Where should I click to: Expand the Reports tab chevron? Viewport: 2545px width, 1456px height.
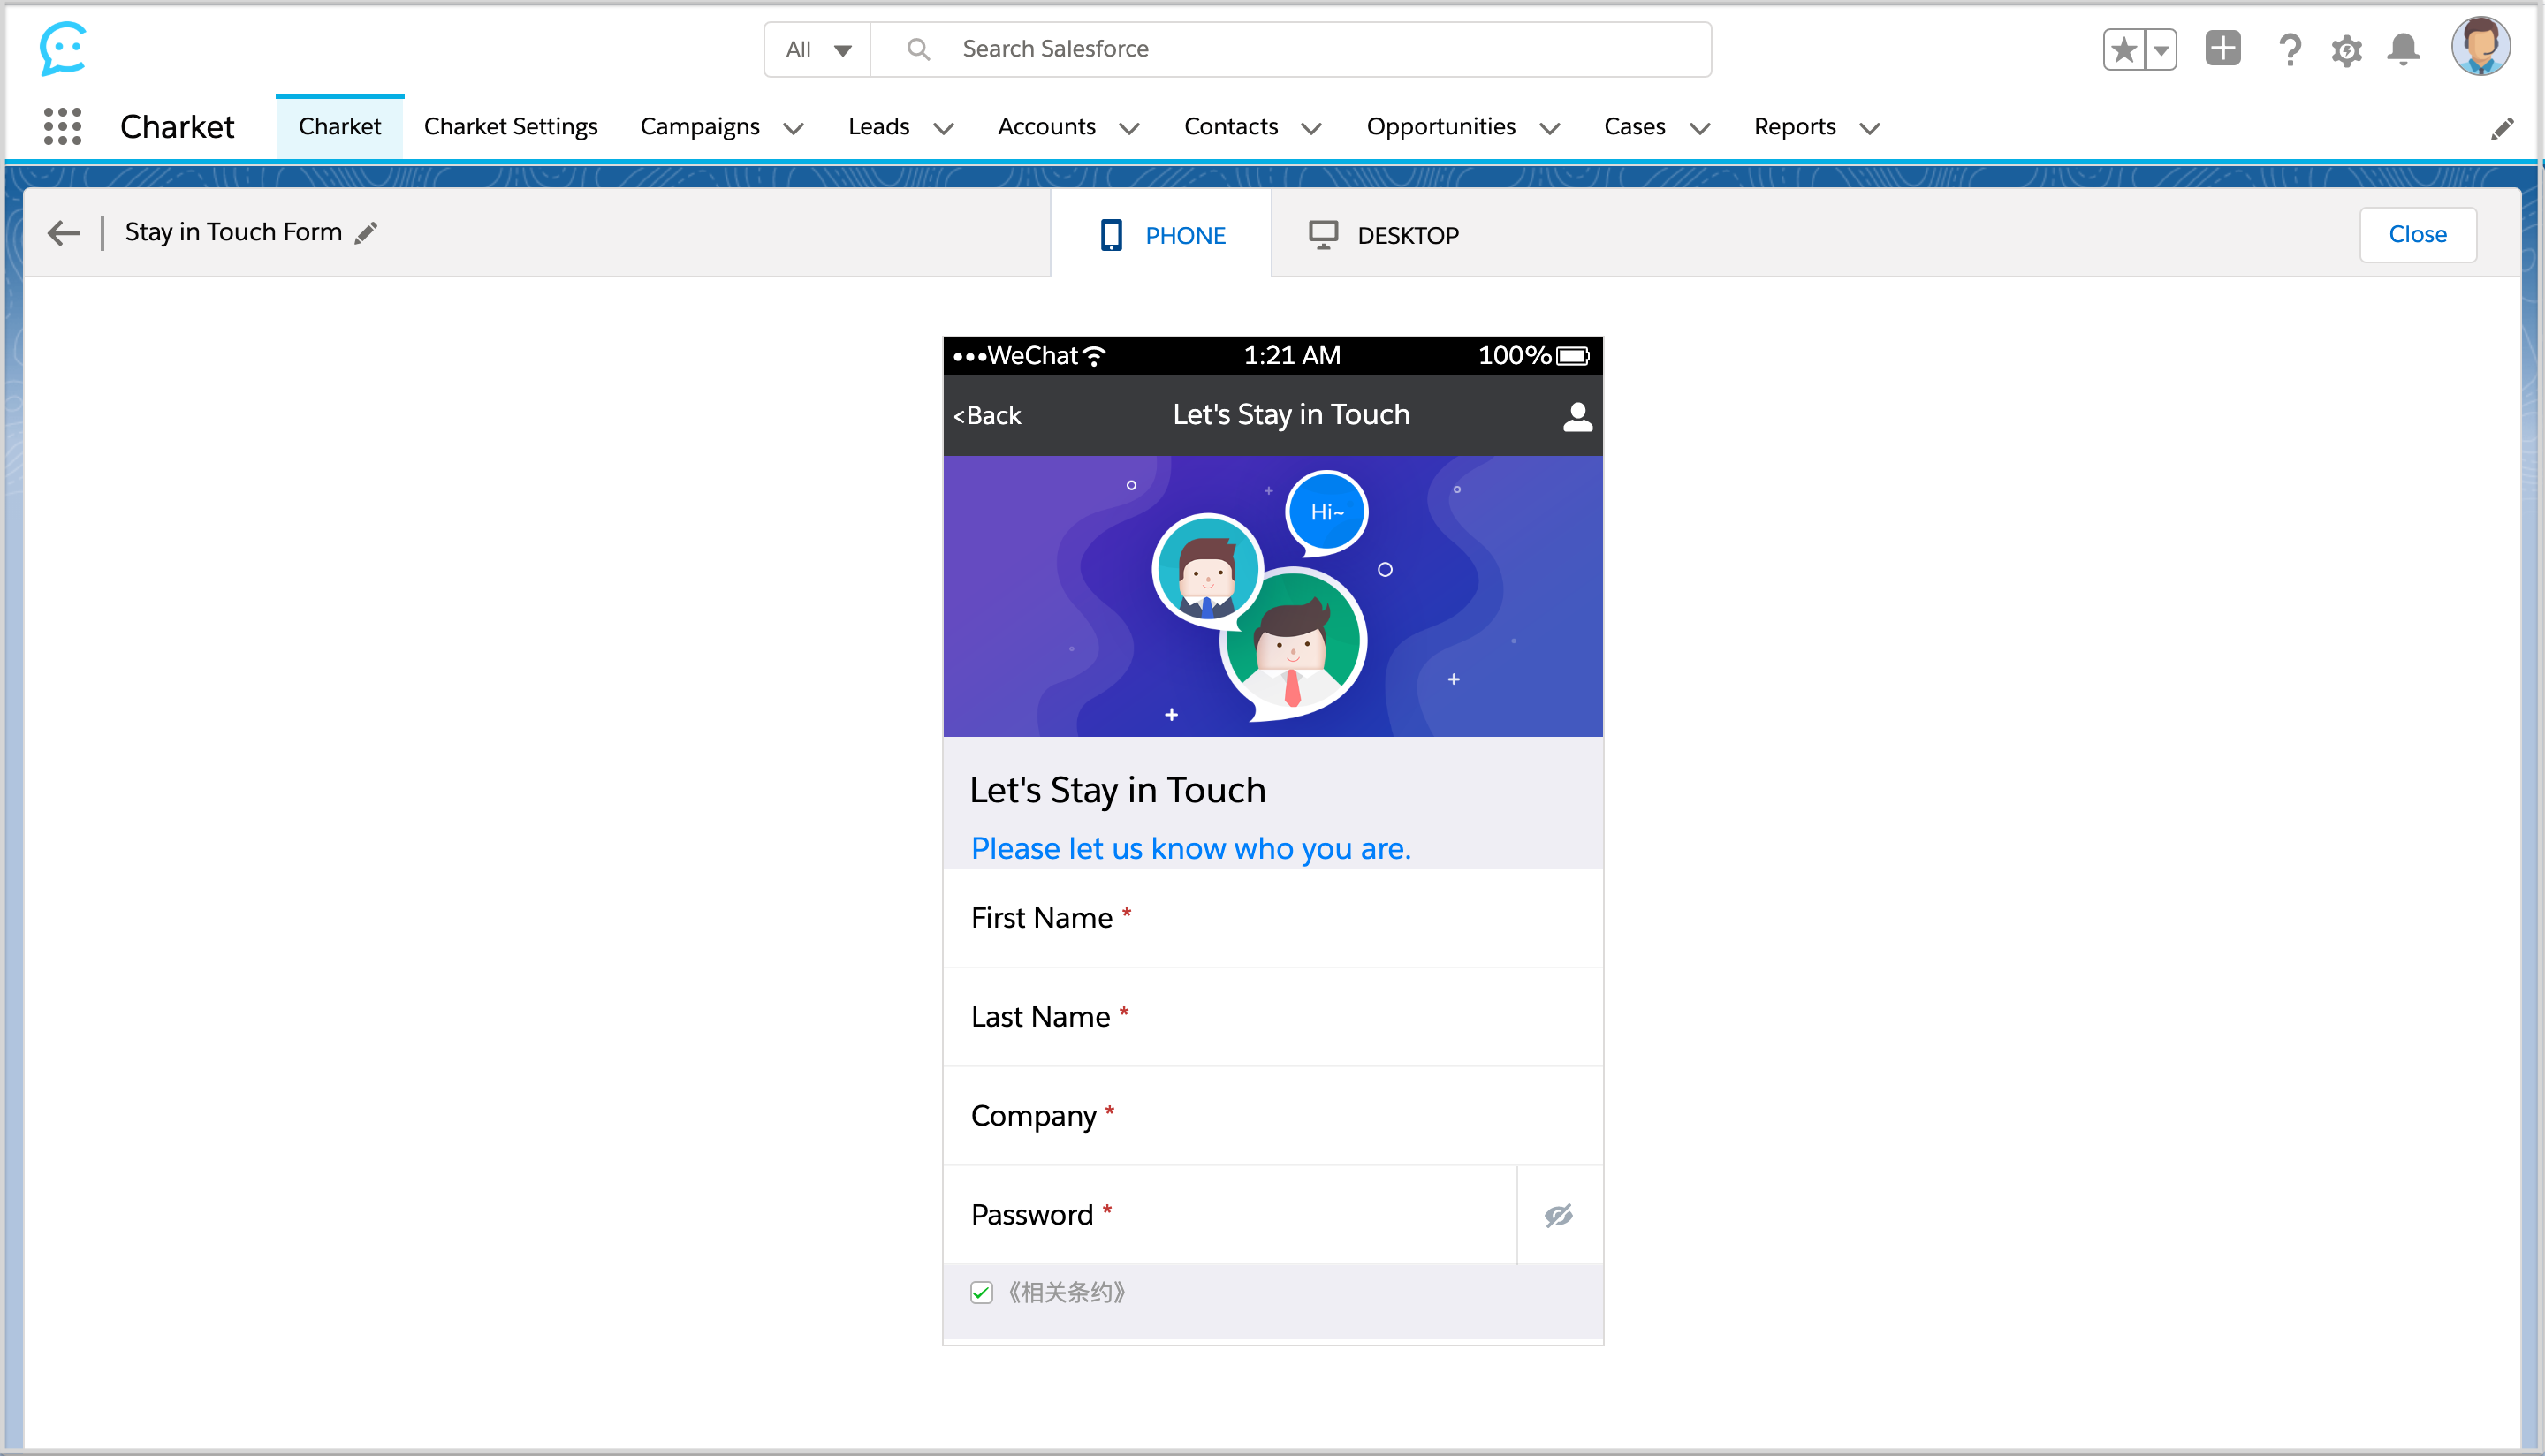(1870, 128)
